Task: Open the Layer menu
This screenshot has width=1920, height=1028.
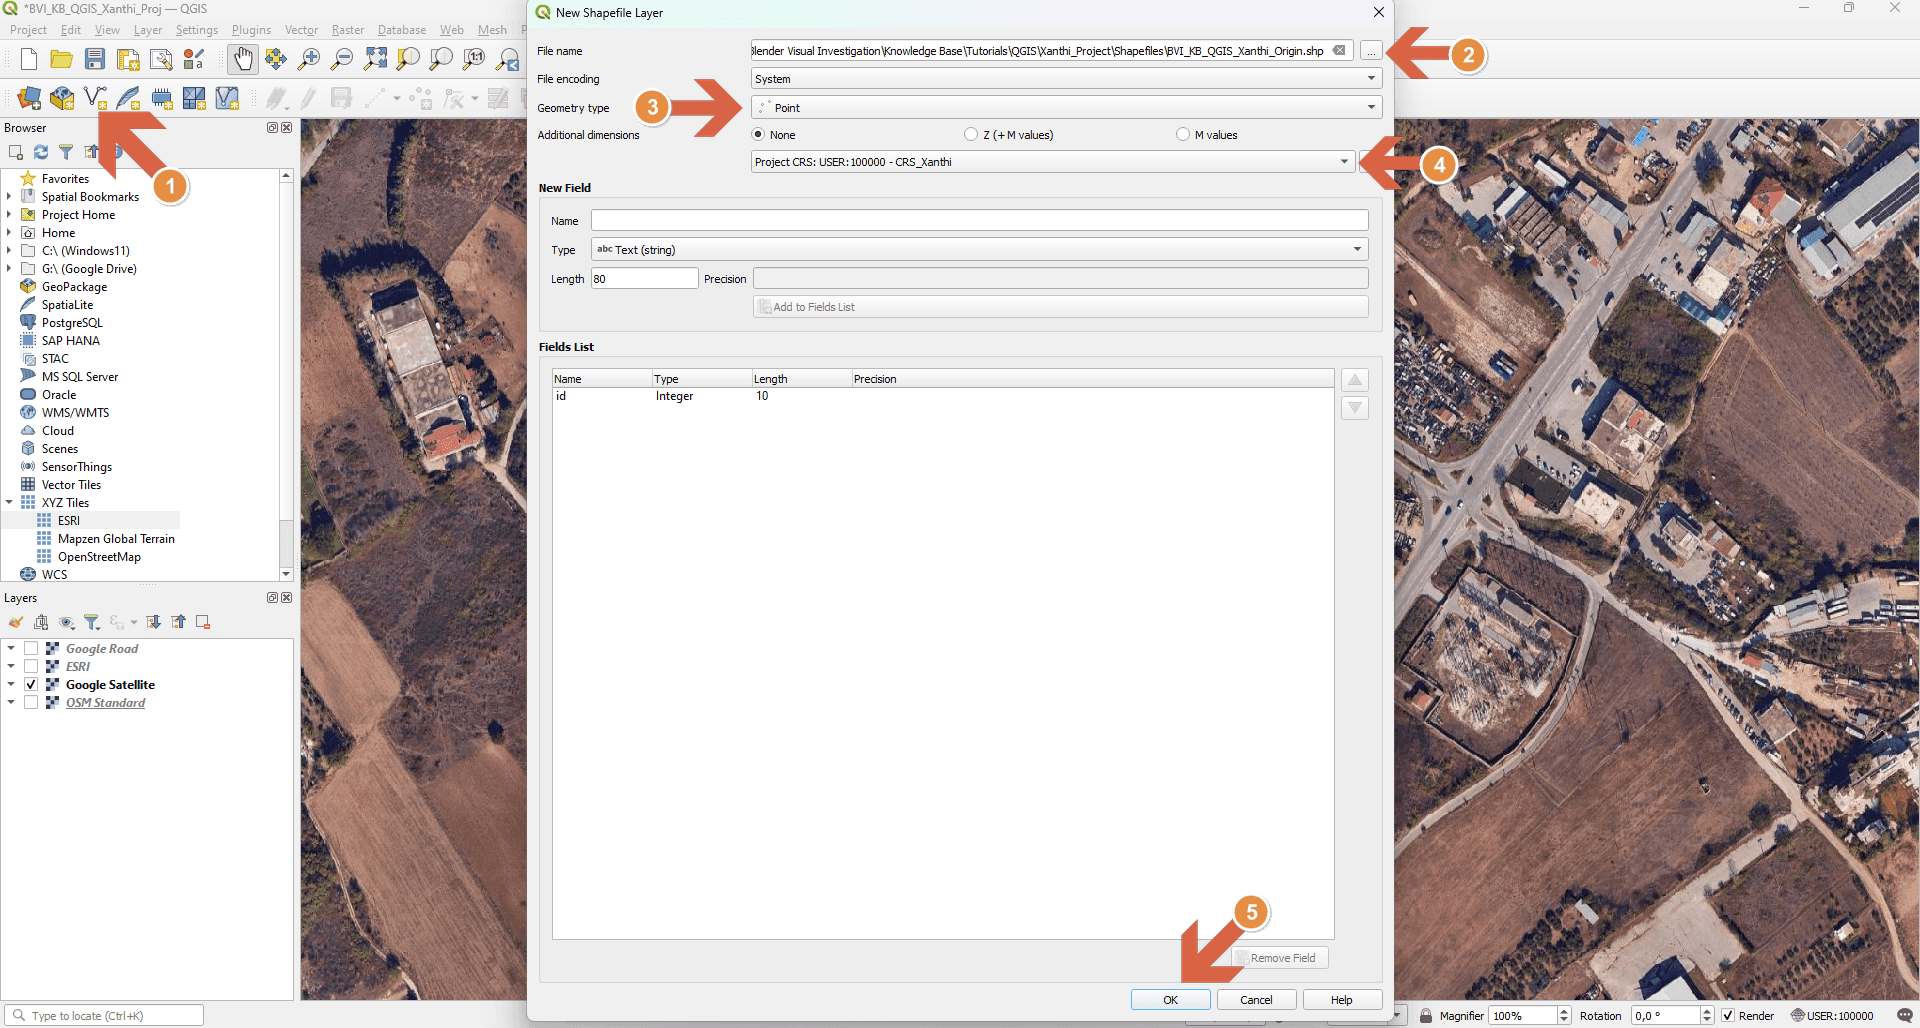Action: pos(148,30)
